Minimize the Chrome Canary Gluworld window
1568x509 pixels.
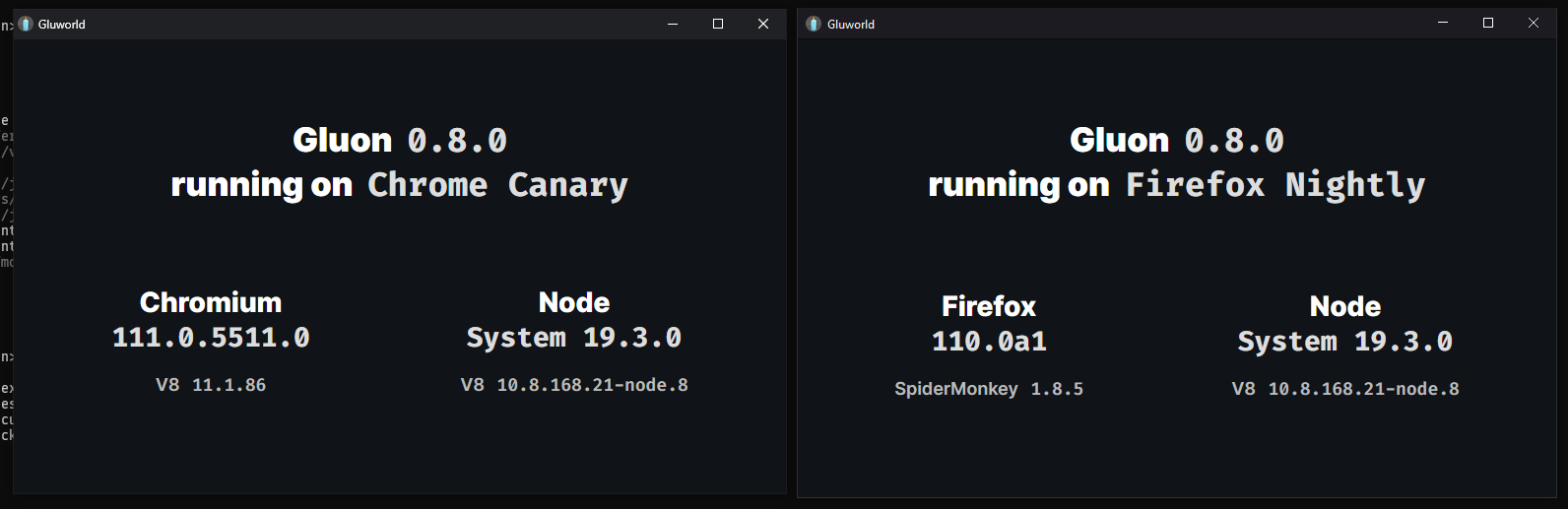[673, 24]
